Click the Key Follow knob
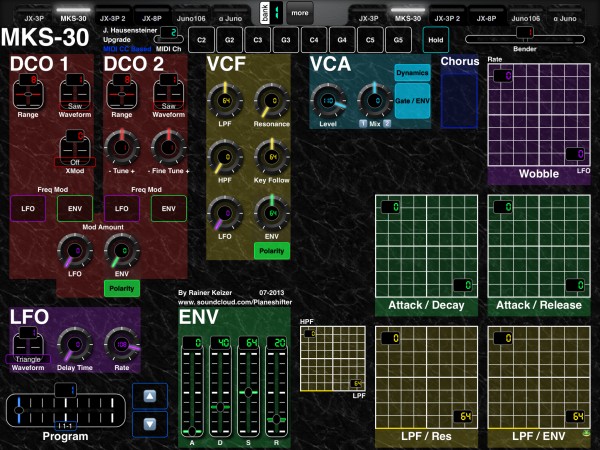 (x=272, y=157)
